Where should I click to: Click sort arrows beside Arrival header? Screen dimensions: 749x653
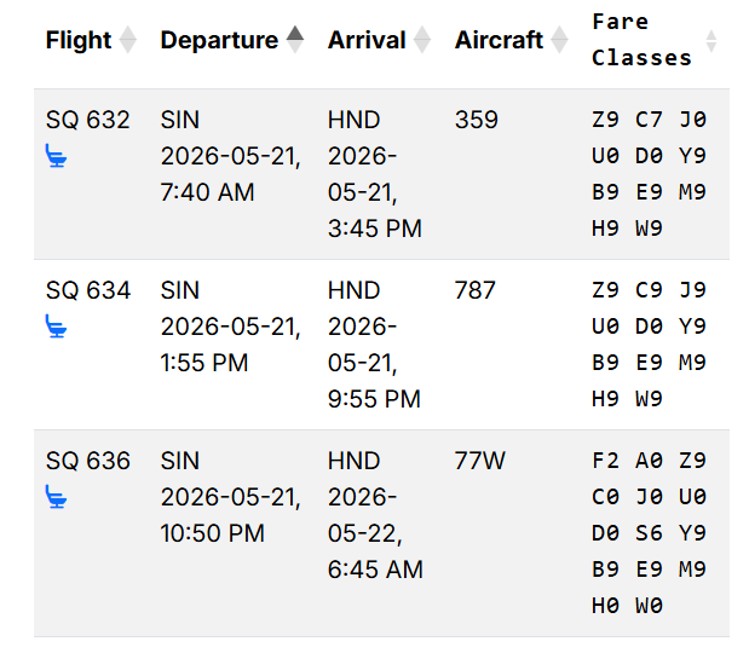(x=422, y=40)
